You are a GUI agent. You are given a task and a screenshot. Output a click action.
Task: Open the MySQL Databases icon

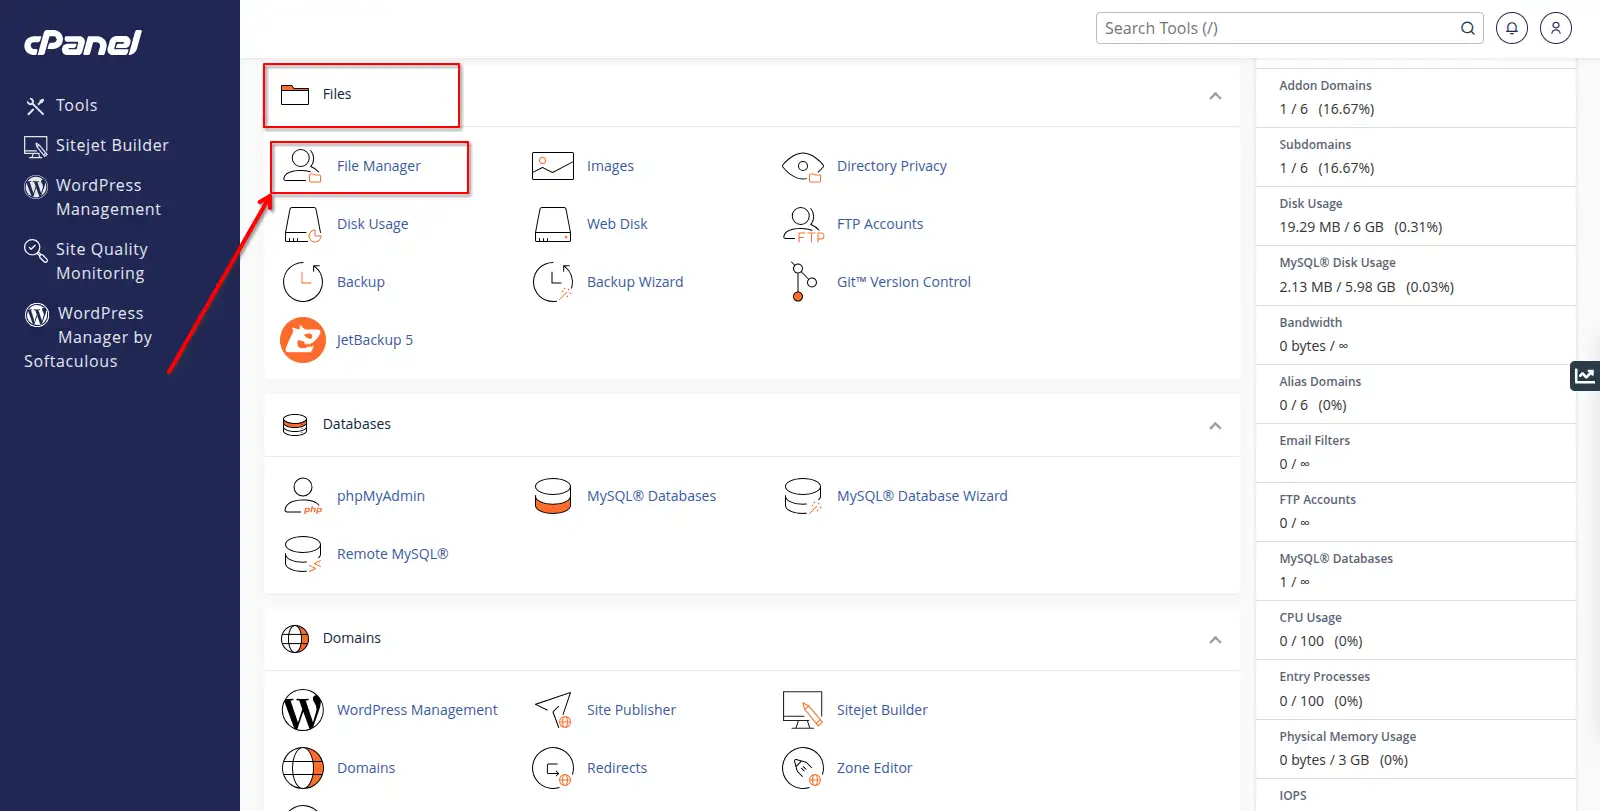tap(553, 496)
